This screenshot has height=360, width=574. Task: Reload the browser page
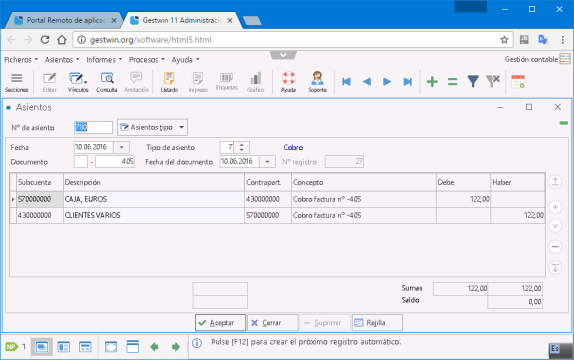[x=45, y=40]
